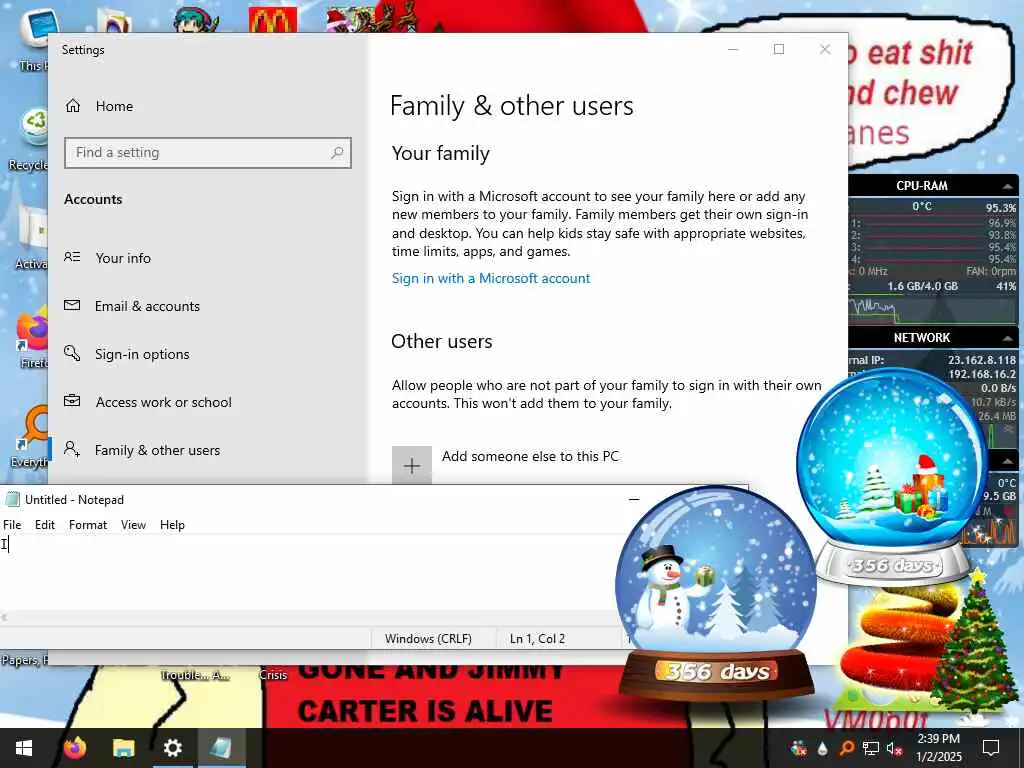Open Firefox from the taskbar
1024x768 pixels.
[x=75, y=748]
